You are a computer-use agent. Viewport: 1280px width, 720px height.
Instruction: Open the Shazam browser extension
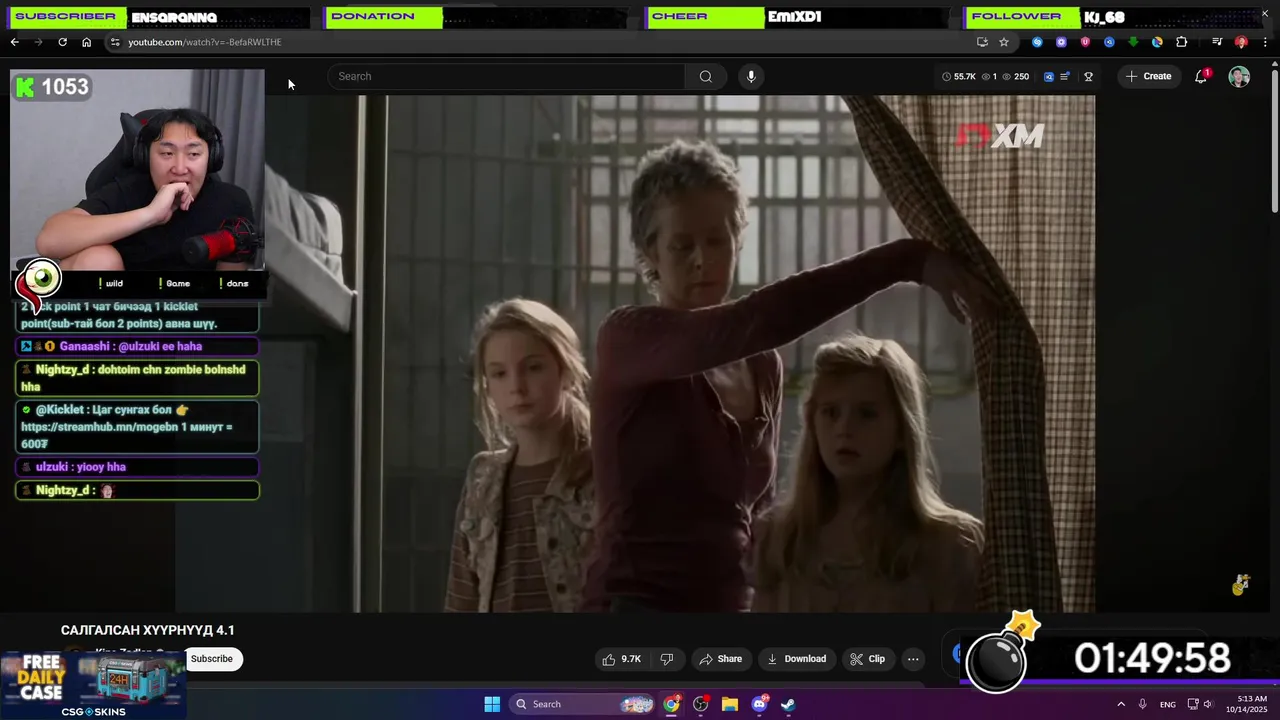(x=1037, y=42)
